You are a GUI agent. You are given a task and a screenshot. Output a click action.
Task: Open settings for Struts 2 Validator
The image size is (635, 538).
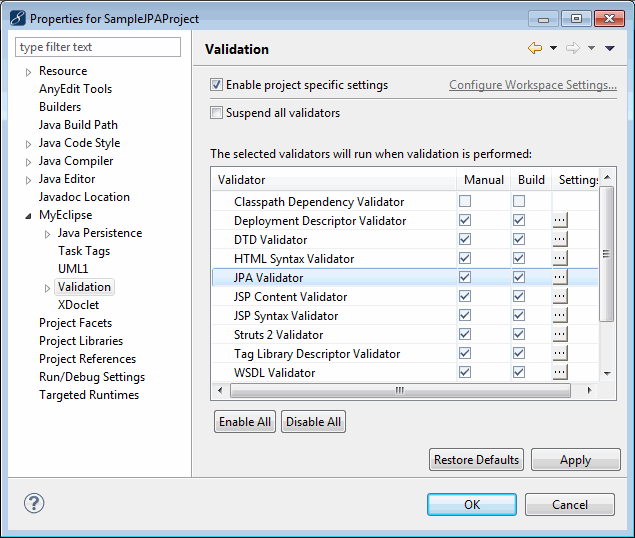coord(560,334)
